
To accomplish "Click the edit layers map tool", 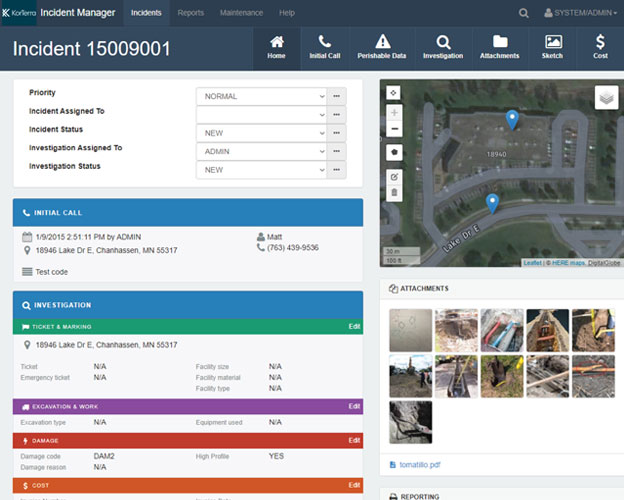I will (394, 176).
